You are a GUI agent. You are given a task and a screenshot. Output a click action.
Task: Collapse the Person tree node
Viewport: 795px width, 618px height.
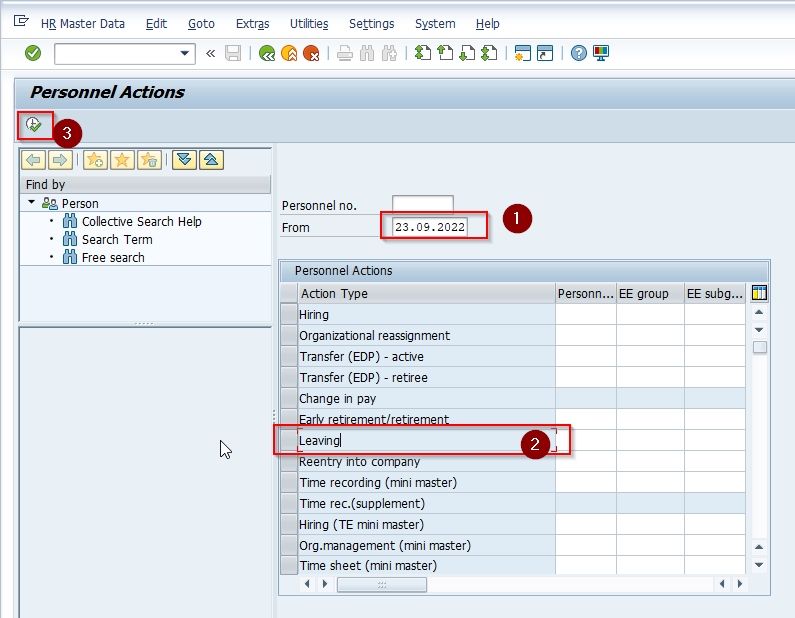pos(31,203)
